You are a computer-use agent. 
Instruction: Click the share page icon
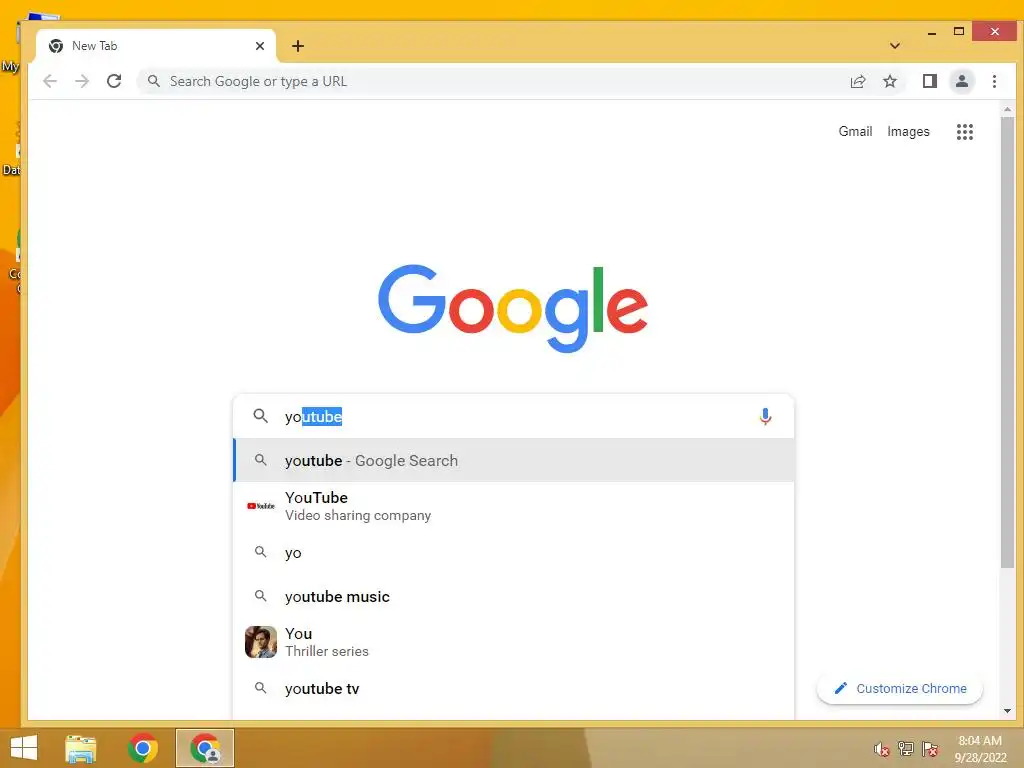coord(857,81)
